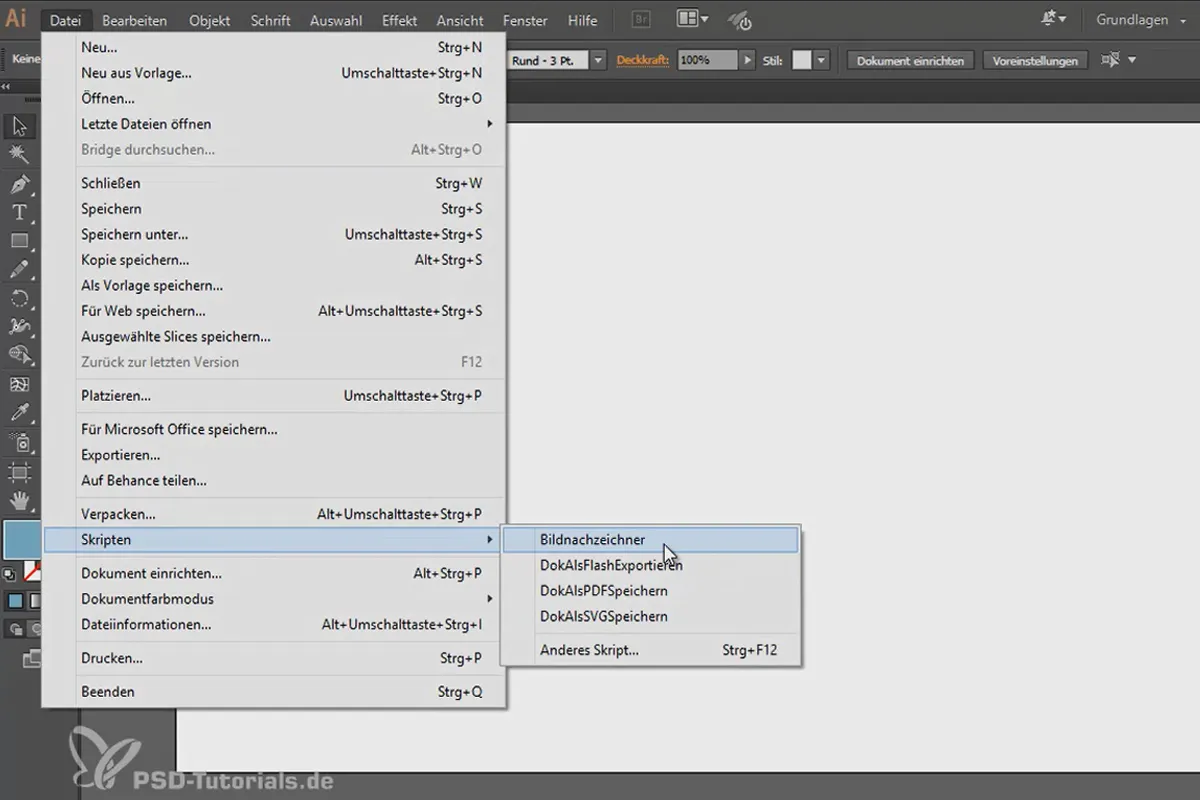Set fill to None swatch
Image resolution: width=1200 pixels, height=800 pixels.
point(32,572)
